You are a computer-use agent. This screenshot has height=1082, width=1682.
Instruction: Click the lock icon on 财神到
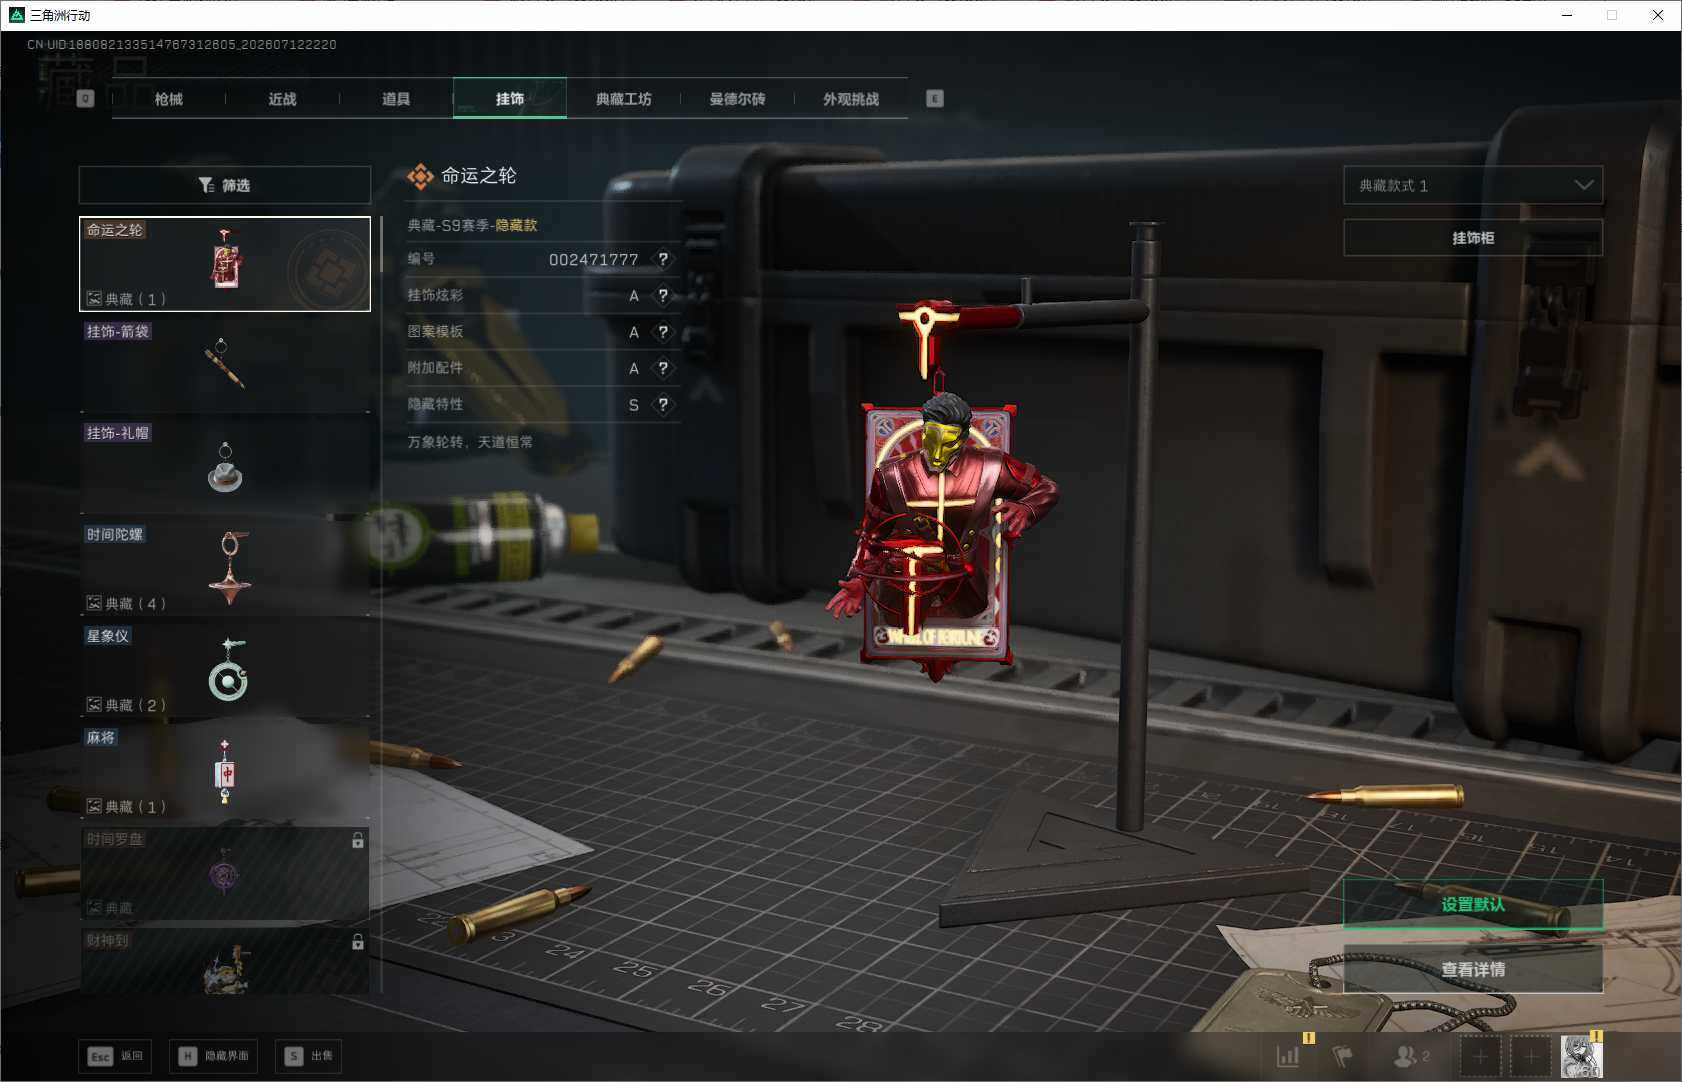point(358,942)
